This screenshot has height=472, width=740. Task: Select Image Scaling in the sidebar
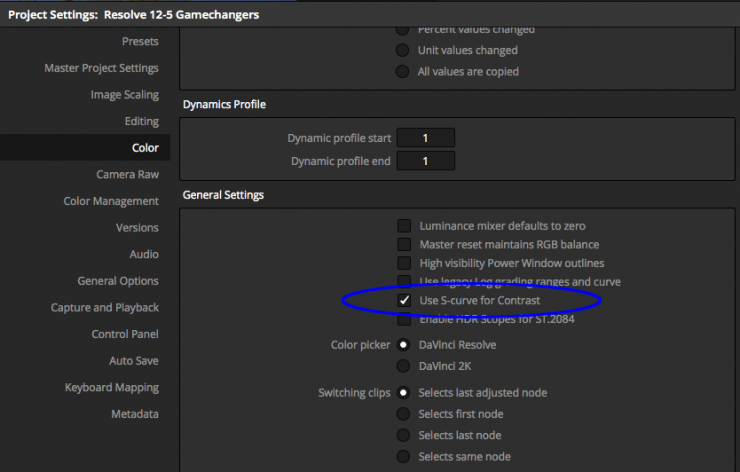click(x=124, y=95)
